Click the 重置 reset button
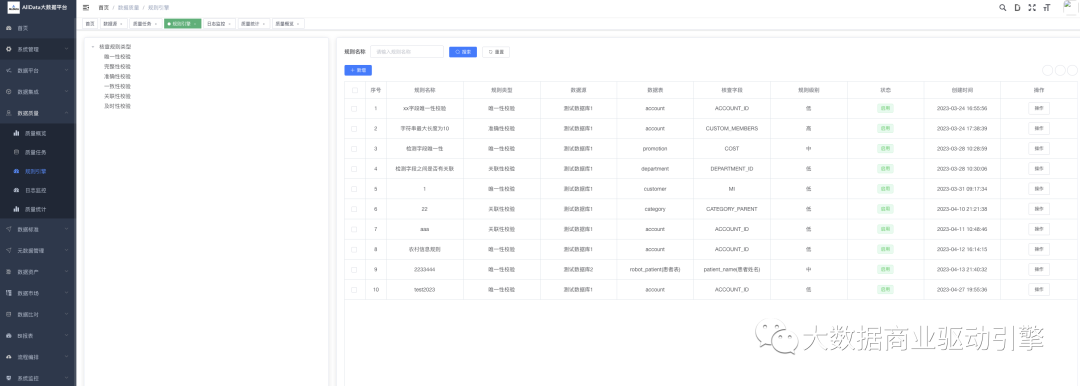 point(496,52)
